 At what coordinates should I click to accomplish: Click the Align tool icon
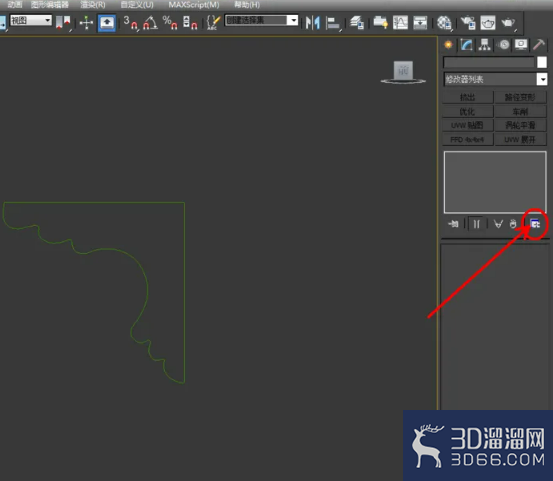pos(333,23)
